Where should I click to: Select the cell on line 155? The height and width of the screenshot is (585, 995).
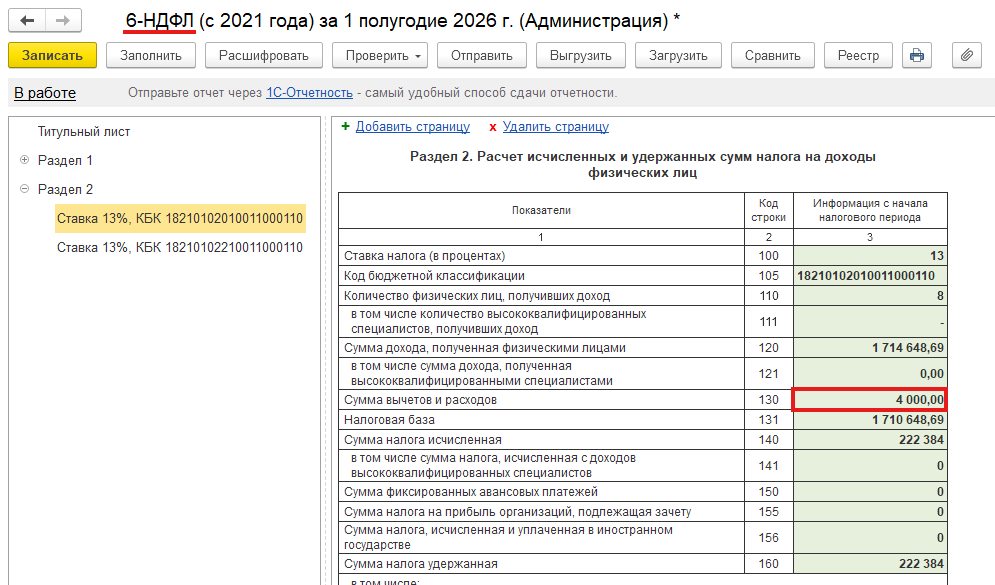(870, 511)
